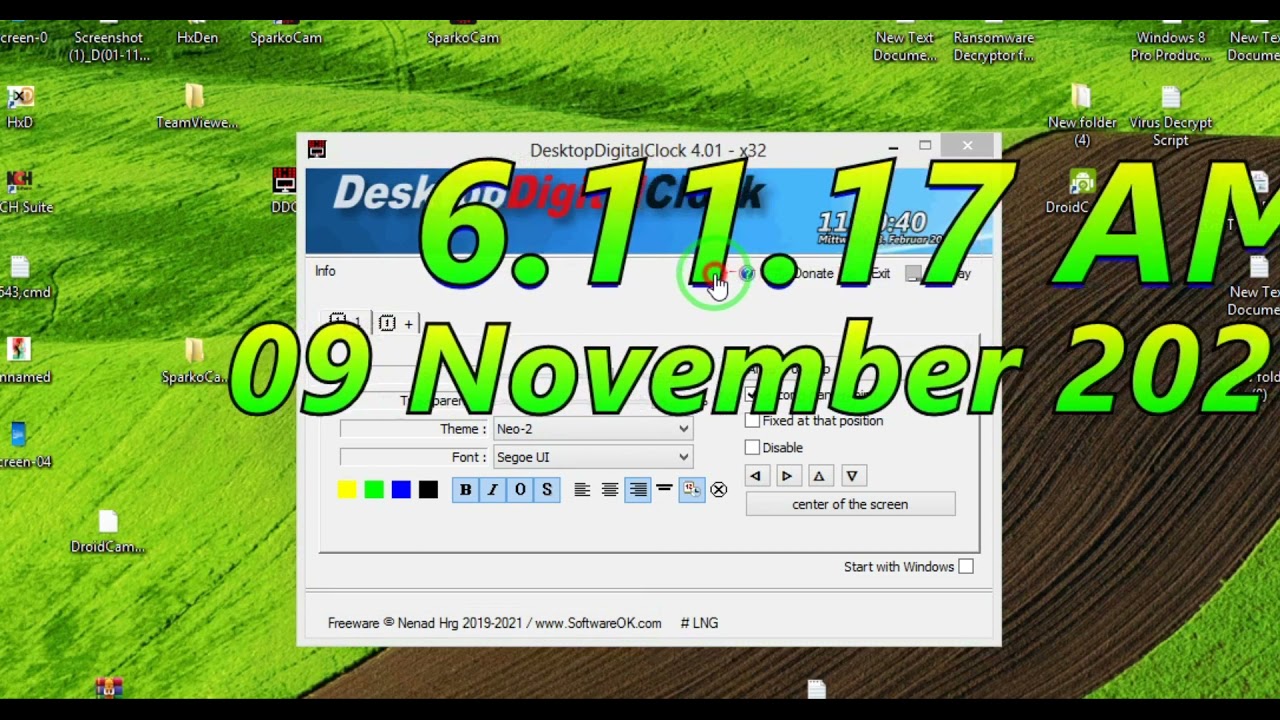This screenshot has height=720, width=1280.
Task: Click the globe icon in toolbar
Action: (x=747, y=273)
